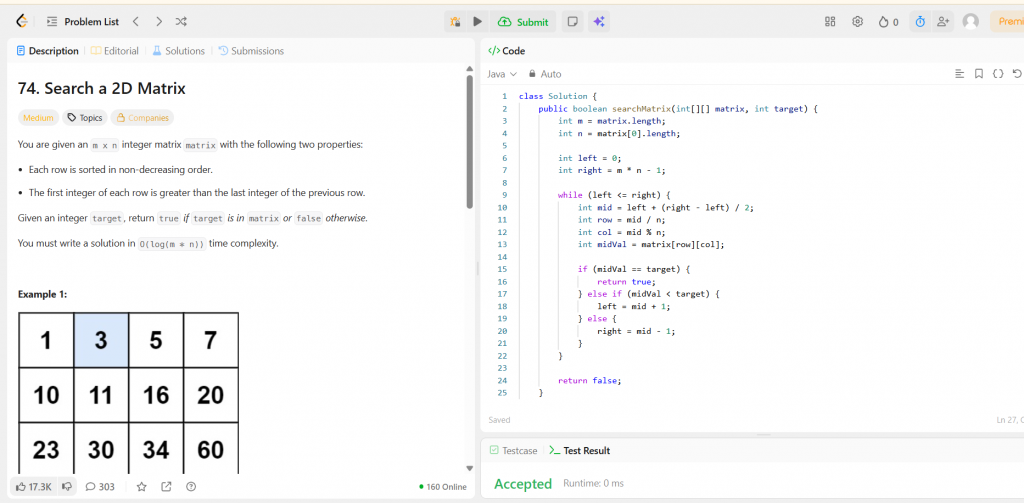Switch to the Testcase tab
This screenshot has height=503, width=1024.
pos(514,451)
